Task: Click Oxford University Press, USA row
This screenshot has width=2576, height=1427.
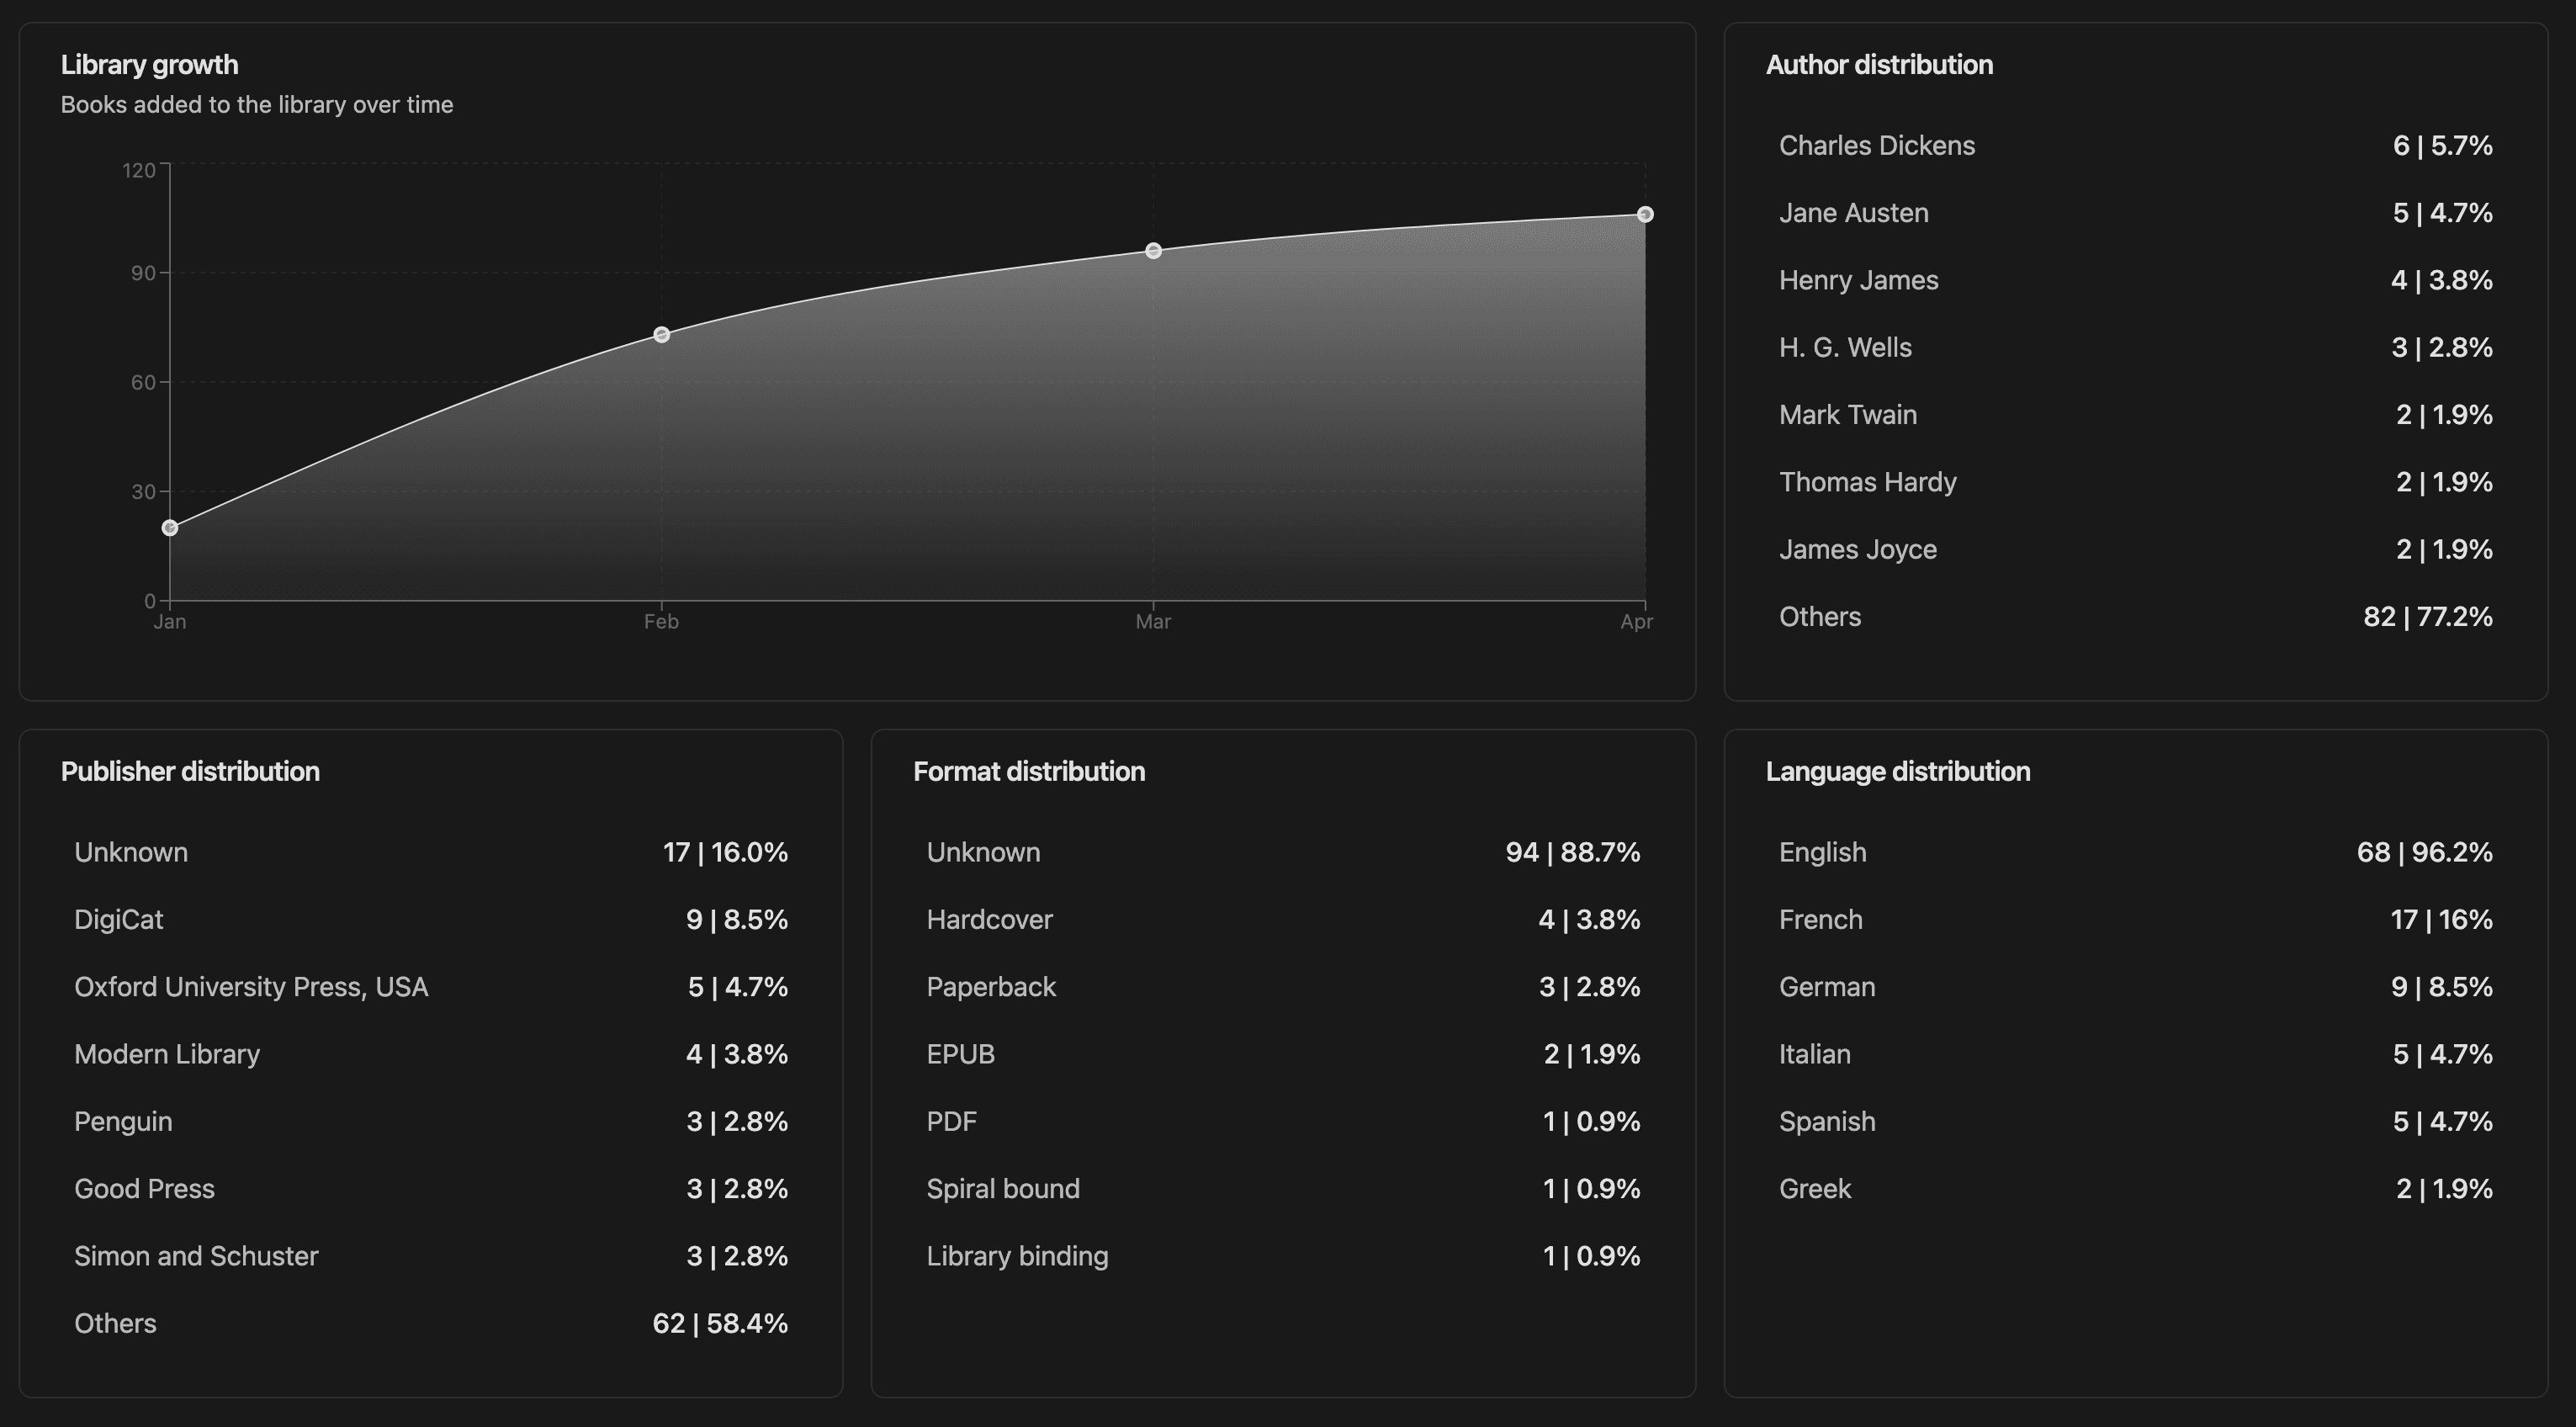Action: coord(251,987)
